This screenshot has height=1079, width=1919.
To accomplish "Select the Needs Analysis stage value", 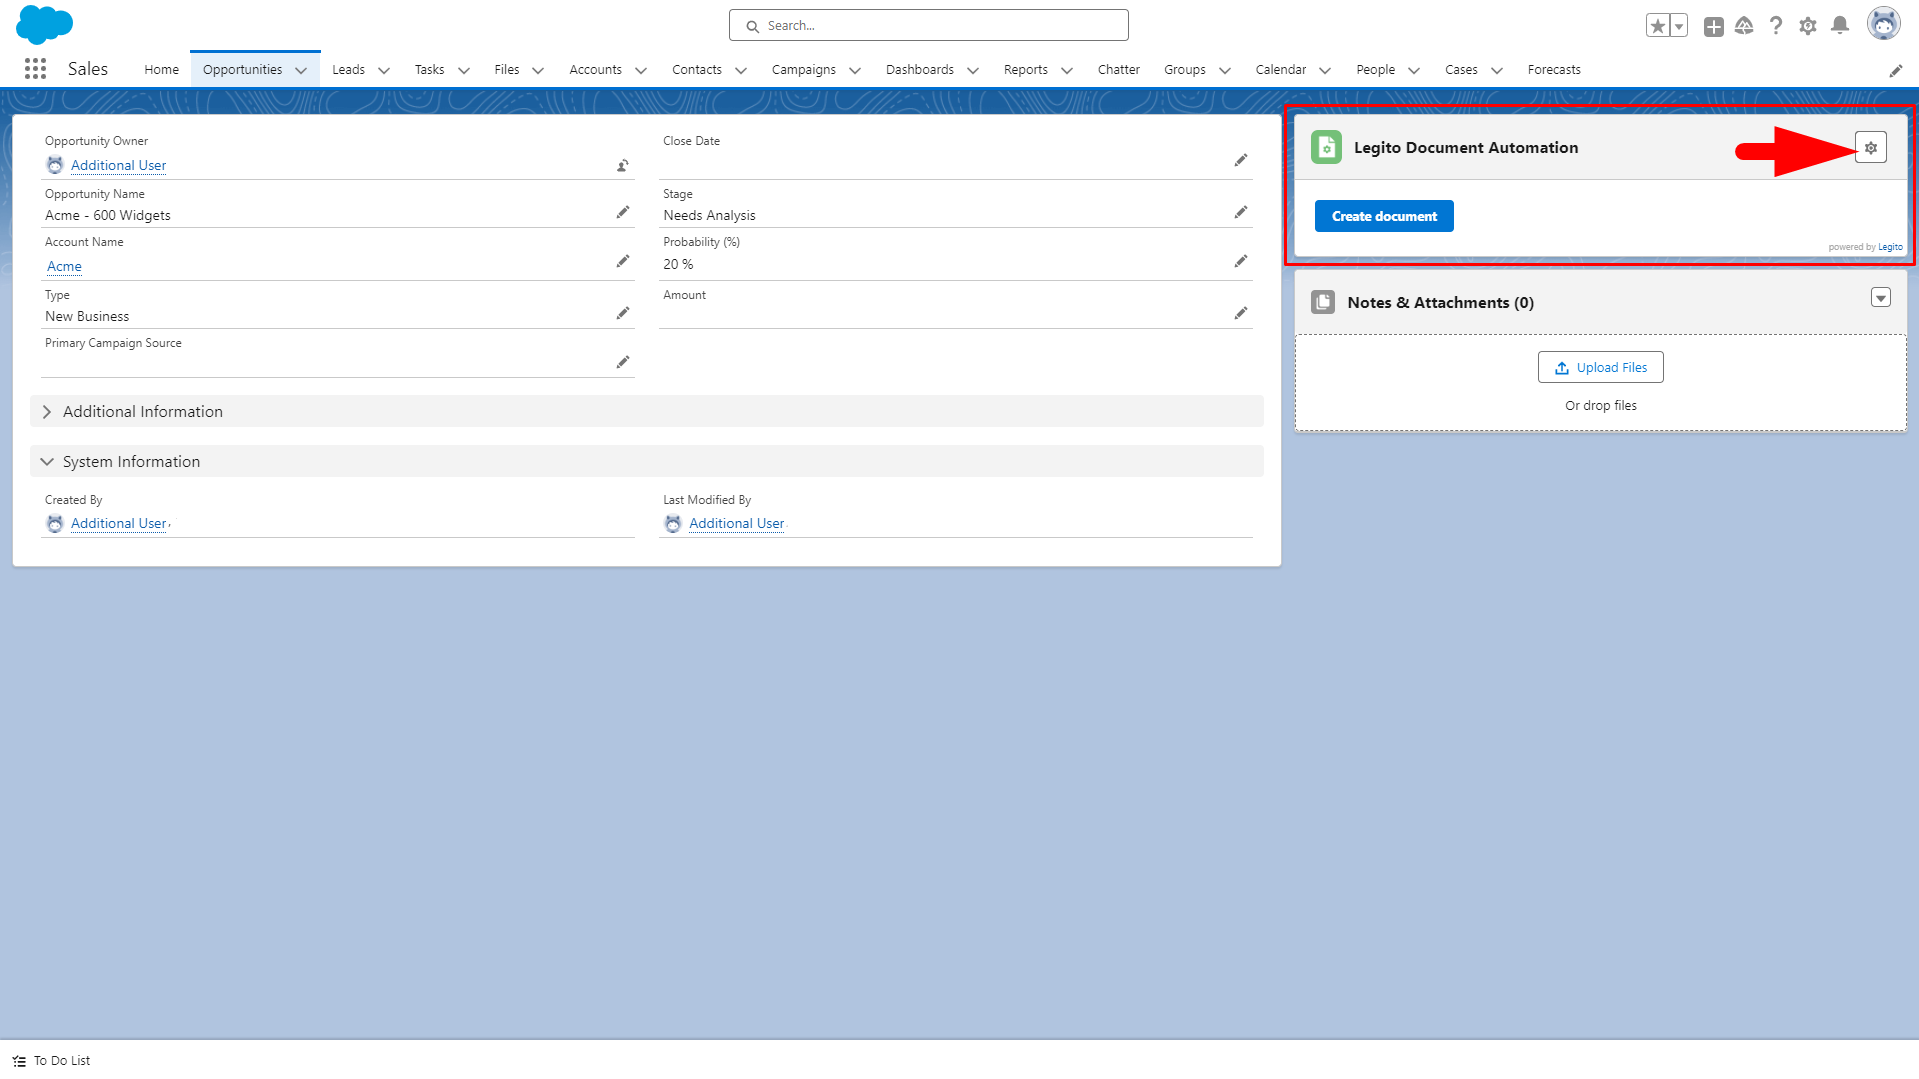I will (x=709, y=215).
